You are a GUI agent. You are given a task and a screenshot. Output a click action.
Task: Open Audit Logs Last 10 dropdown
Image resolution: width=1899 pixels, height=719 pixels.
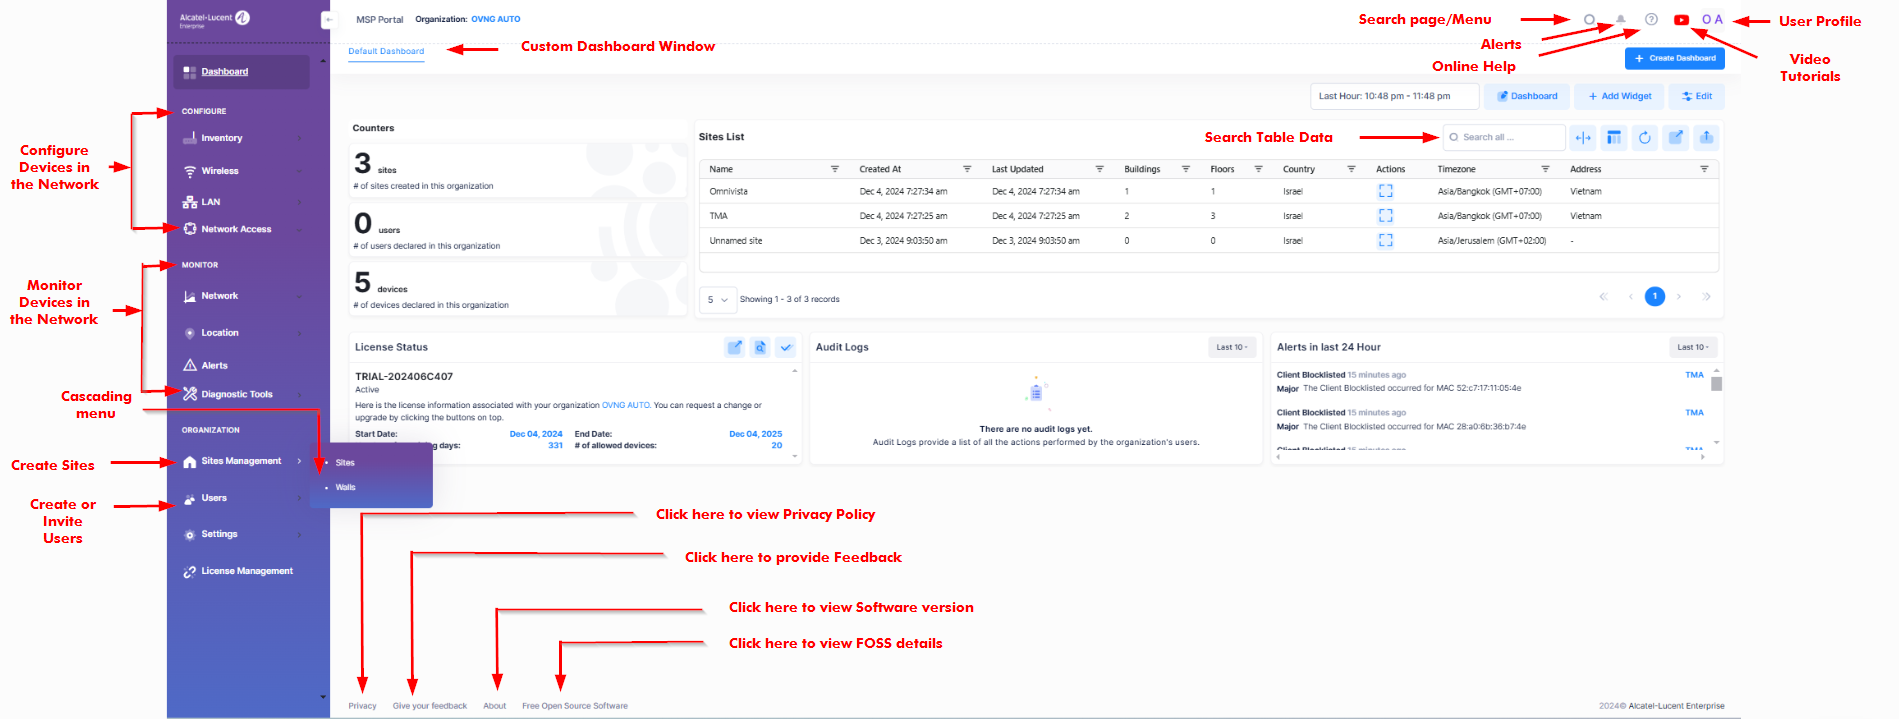click(x=1232, y=347)
